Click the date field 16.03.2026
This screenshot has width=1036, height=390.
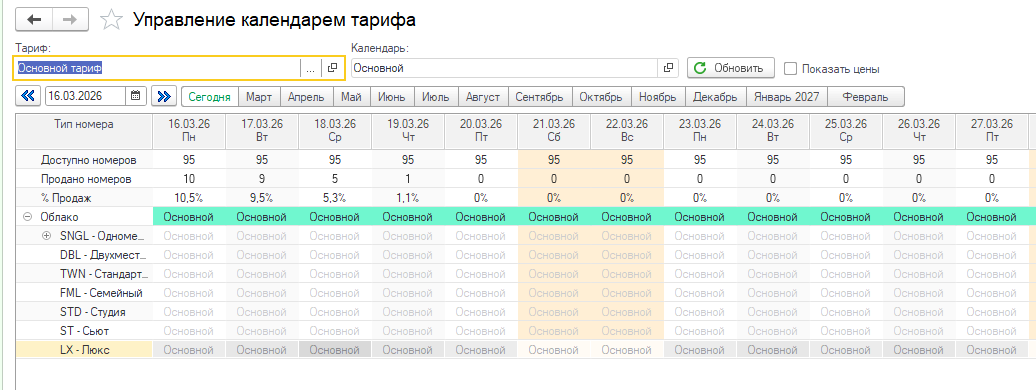[x=85, y=96]
